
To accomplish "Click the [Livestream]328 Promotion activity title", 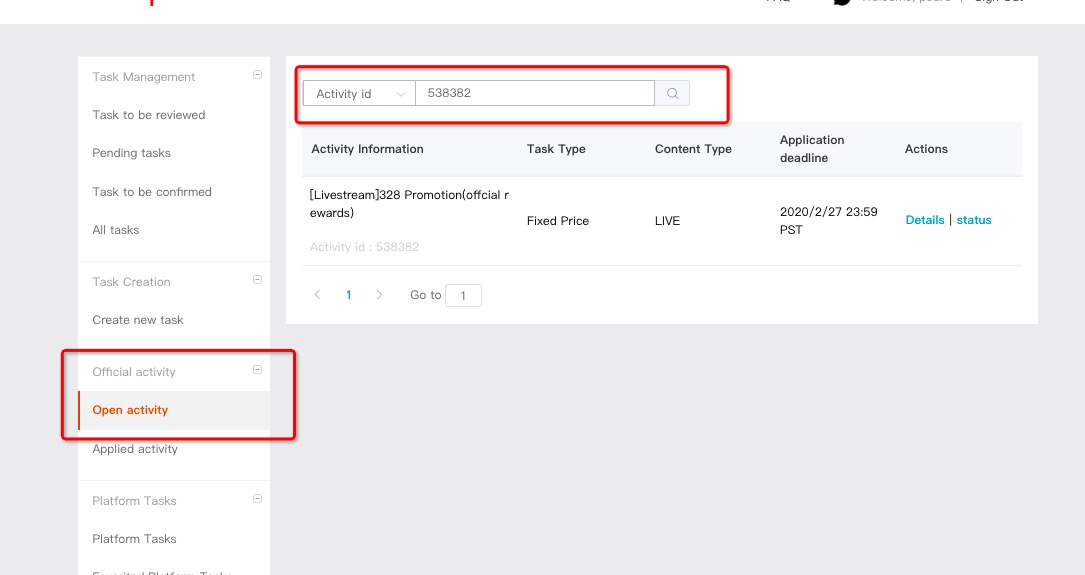I will pos(409,203).
